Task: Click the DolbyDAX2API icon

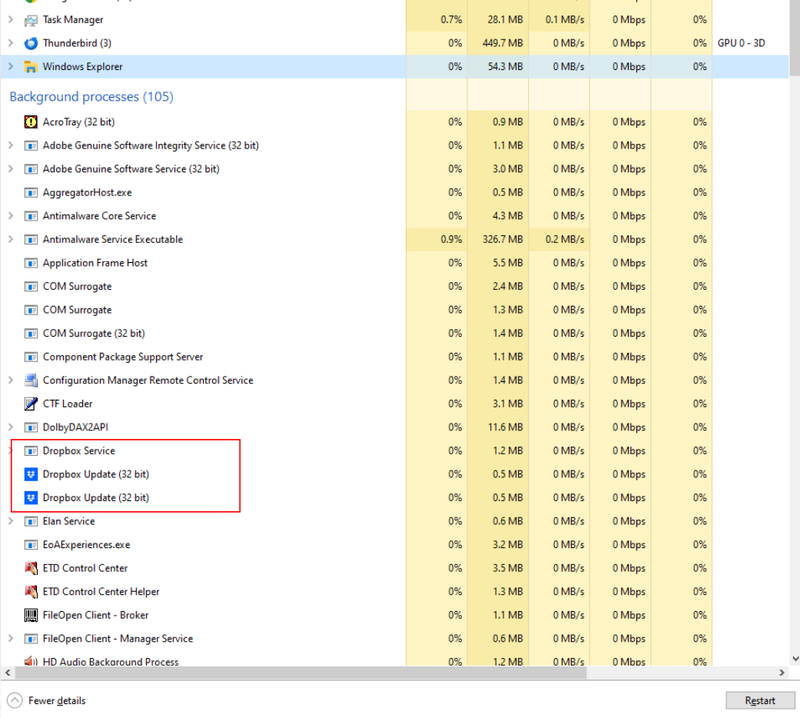Action: click(x=31, y=427)
